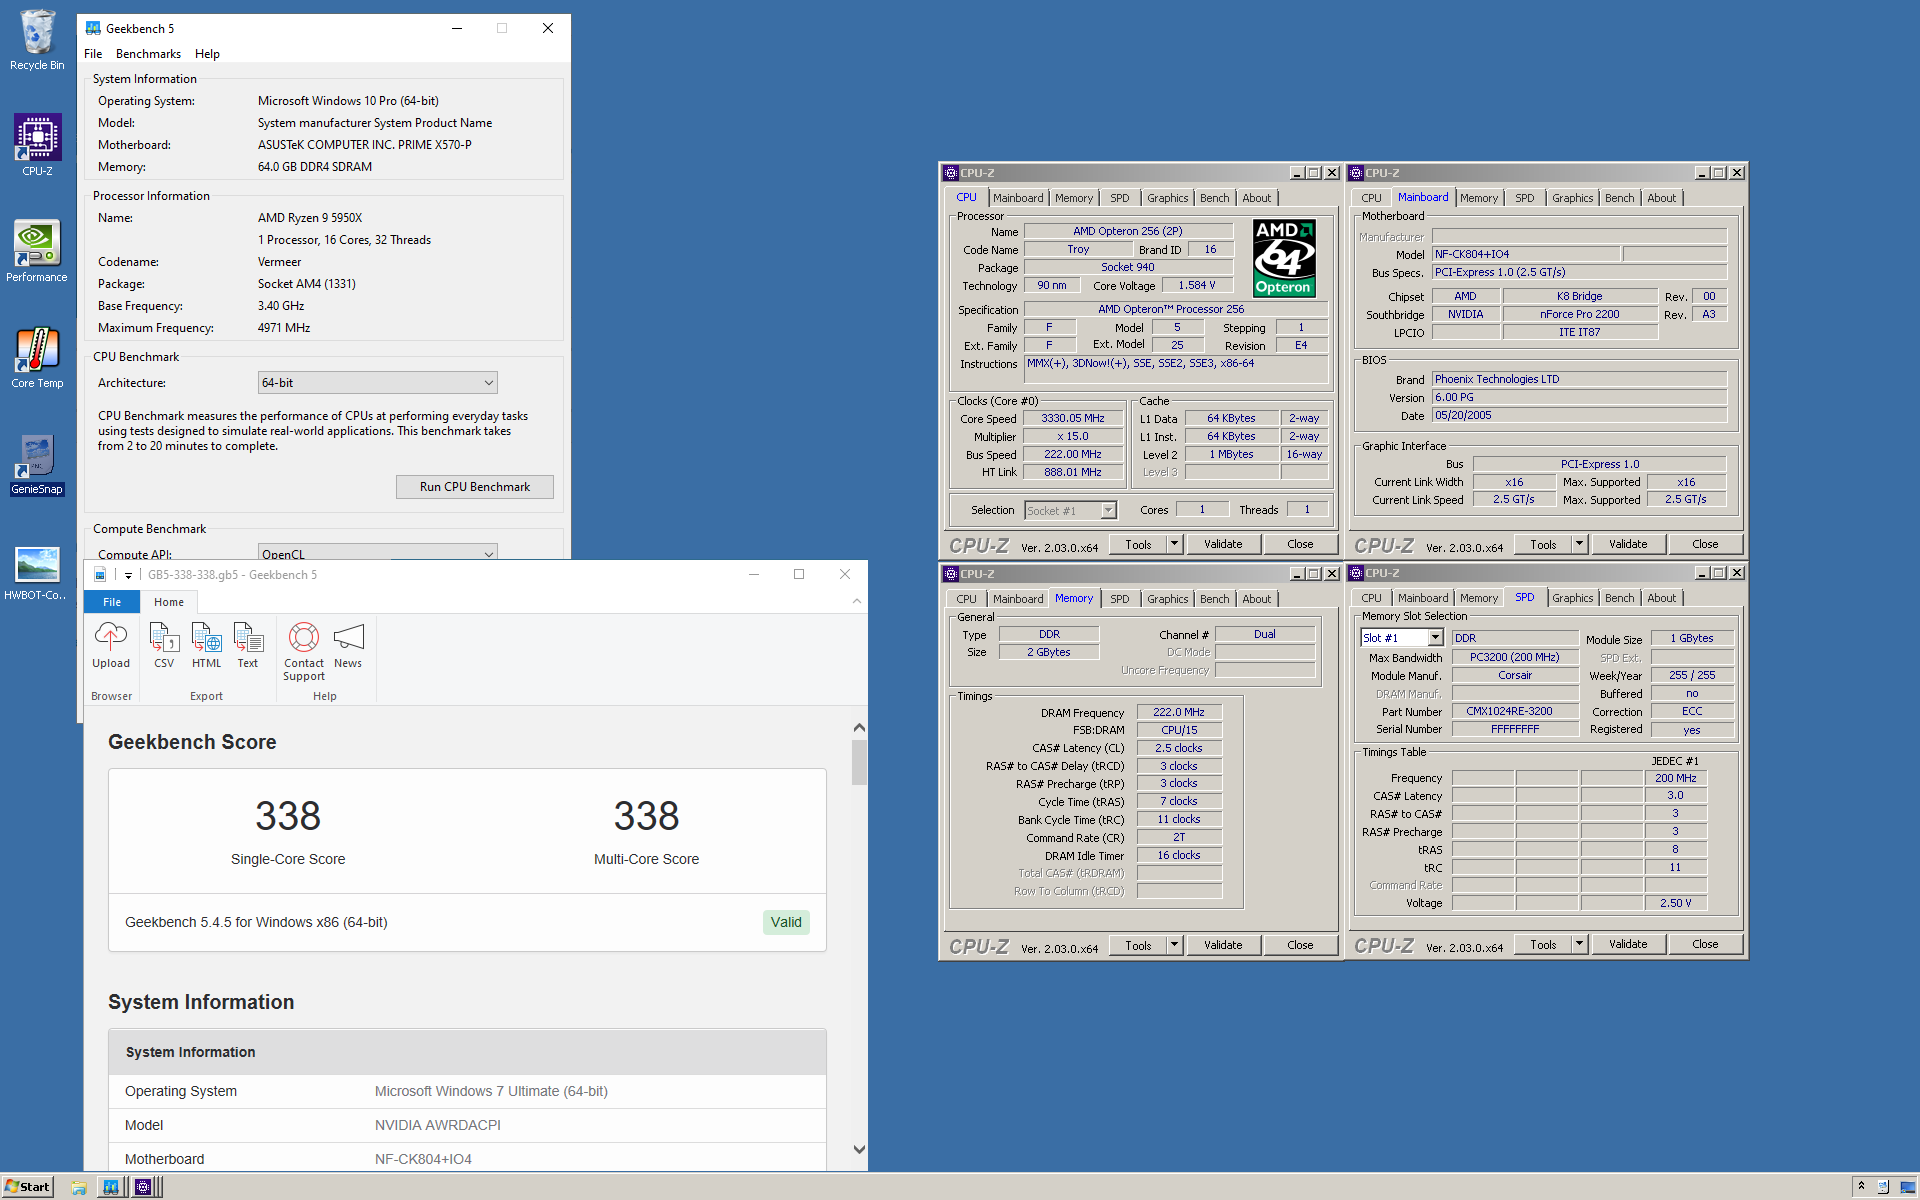Switch to SPD tab in Mainboard CPU-Z window
1920x1200 pixels.
[1524, 198]
